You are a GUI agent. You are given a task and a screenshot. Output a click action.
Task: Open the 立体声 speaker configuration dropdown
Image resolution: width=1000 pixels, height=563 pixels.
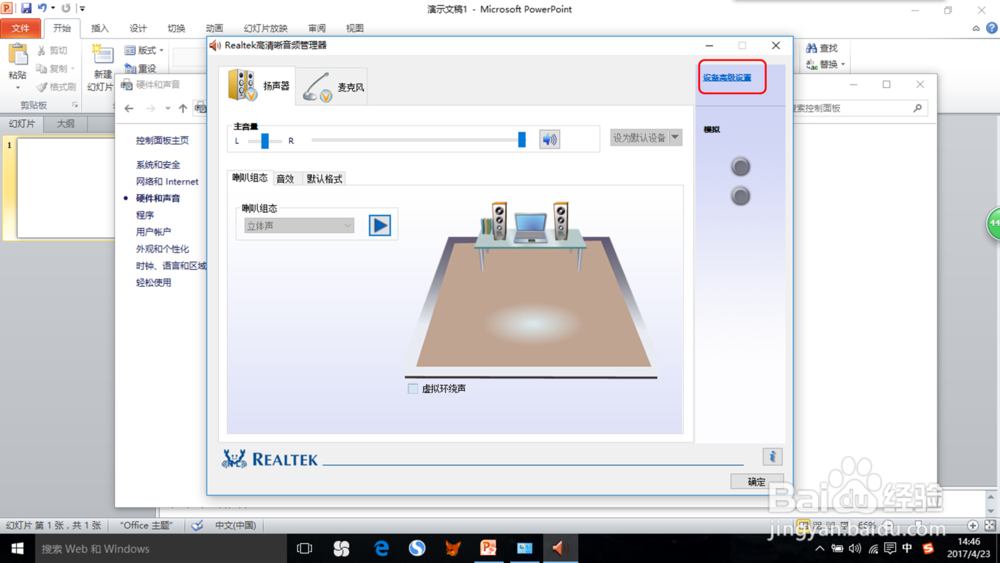(298, 226)
